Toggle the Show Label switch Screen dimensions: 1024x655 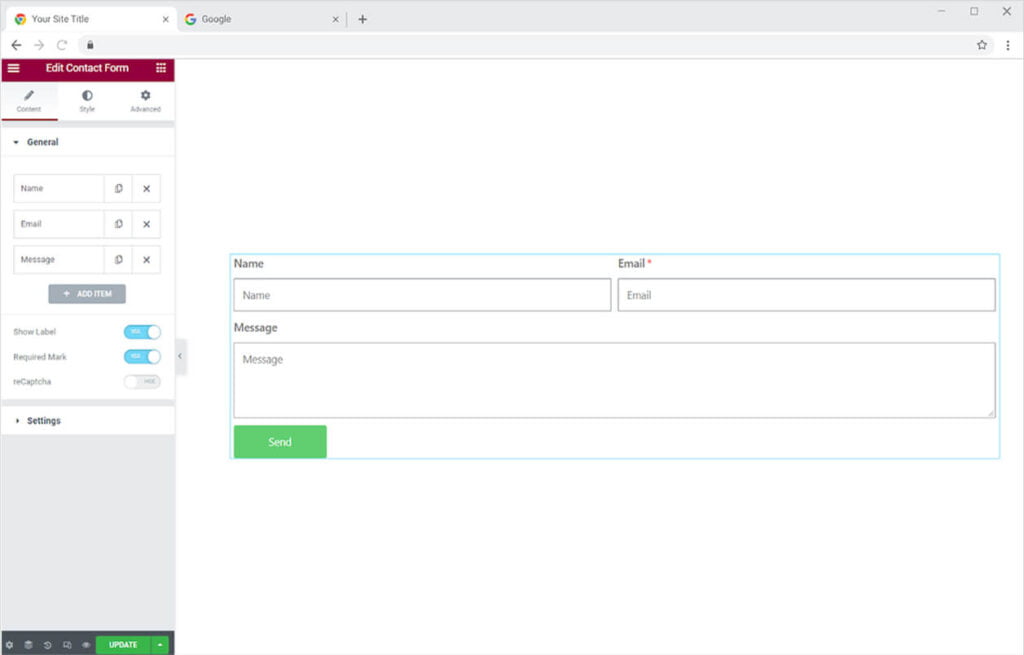click(142, 332)
